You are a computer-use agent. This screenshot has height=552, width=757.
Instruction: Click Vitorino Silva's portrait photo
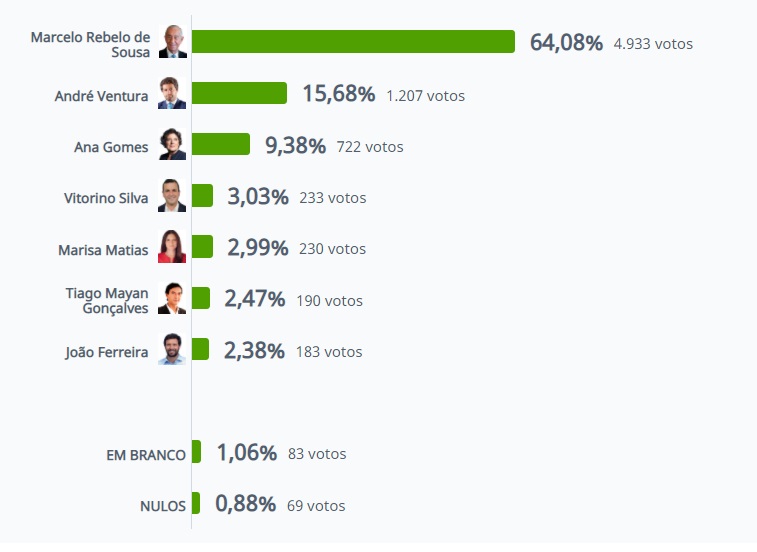[x=172, y=197]
